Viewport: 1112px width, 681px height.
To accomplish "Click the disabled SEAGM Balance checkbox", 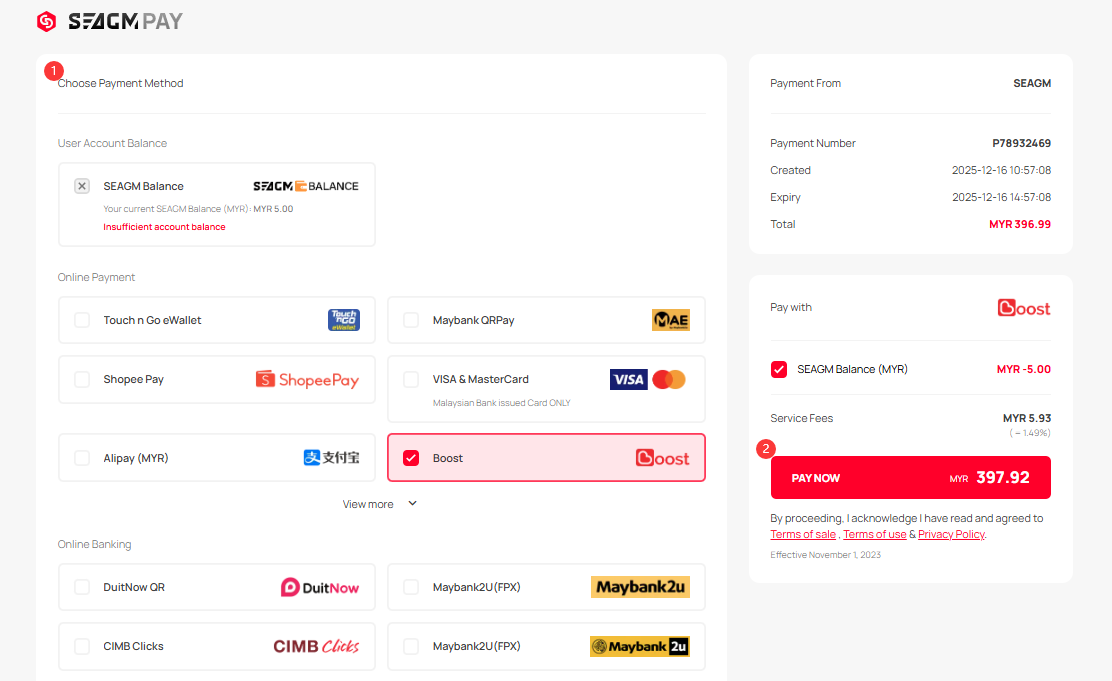I will [x=82, y=186].
